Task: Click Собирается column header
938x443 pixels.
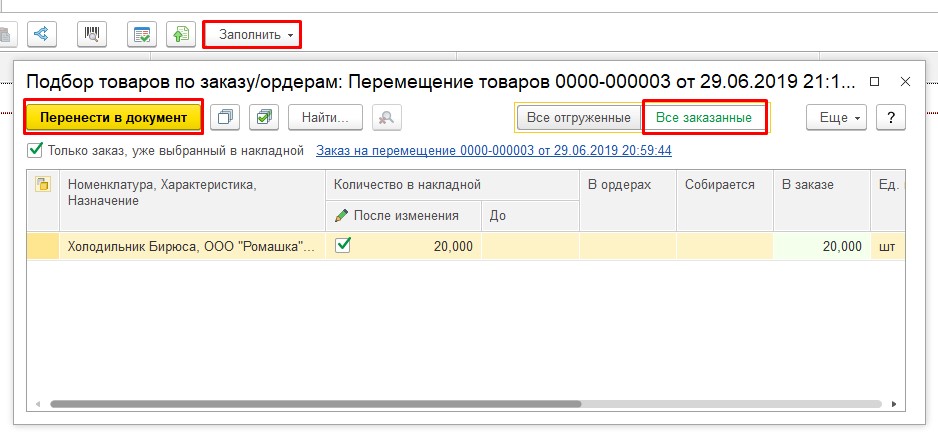Action: click(x=725, y=200)
